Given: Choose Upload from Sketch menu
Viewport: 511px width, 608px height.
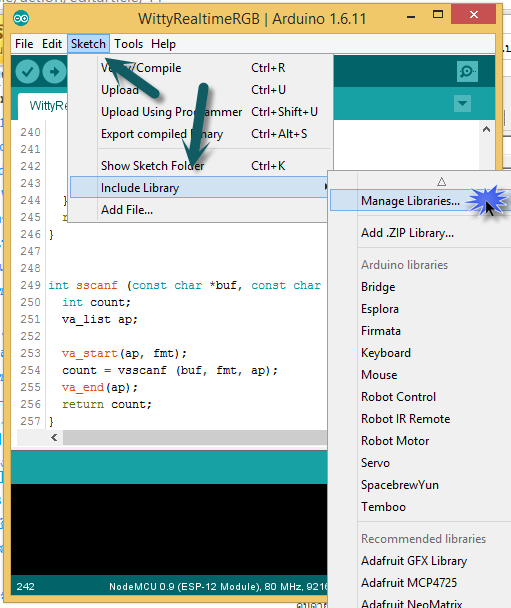Looking at the screenshot, I should [x=200, y=90].
